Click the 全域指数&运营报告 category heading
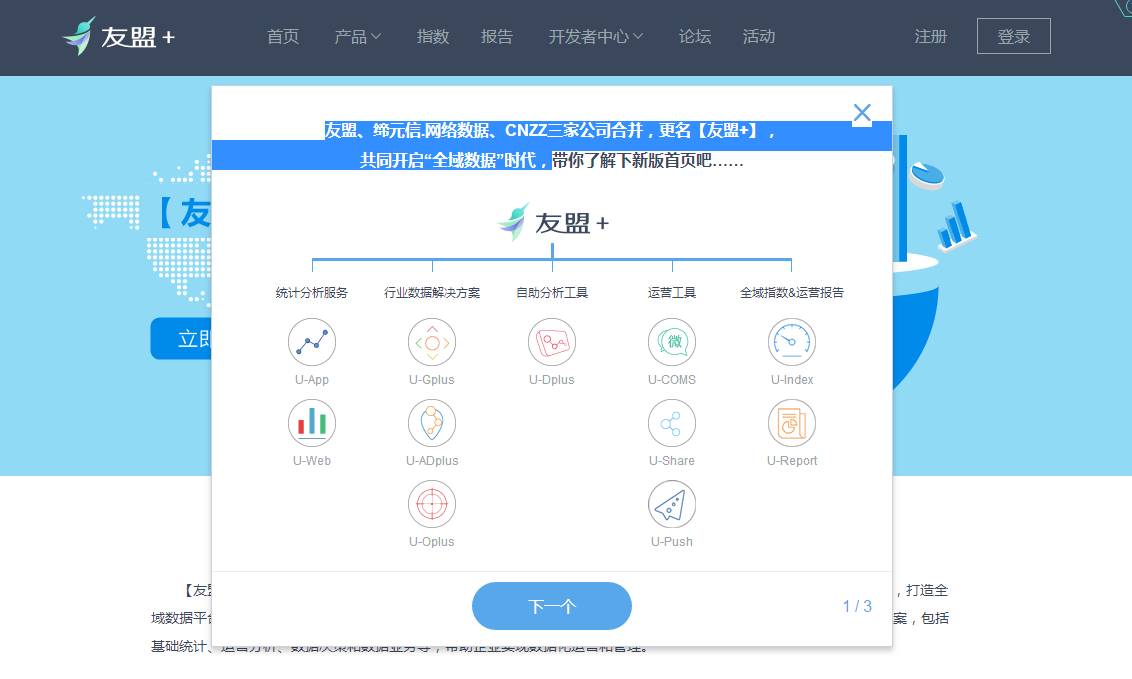Image resolution: width=1132 pixels, height=679 pixels. pyautogui.click(x=792, y=292)
